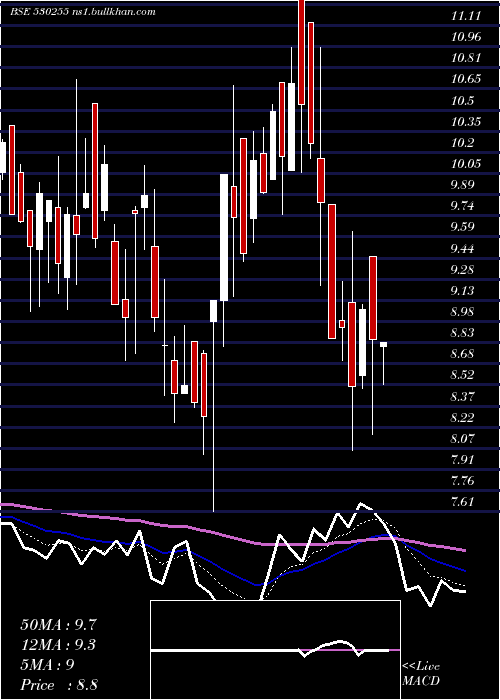Click the 9.44 price axis label
The width and height of the screenshot is (500, 700).
tap(462, 249)
